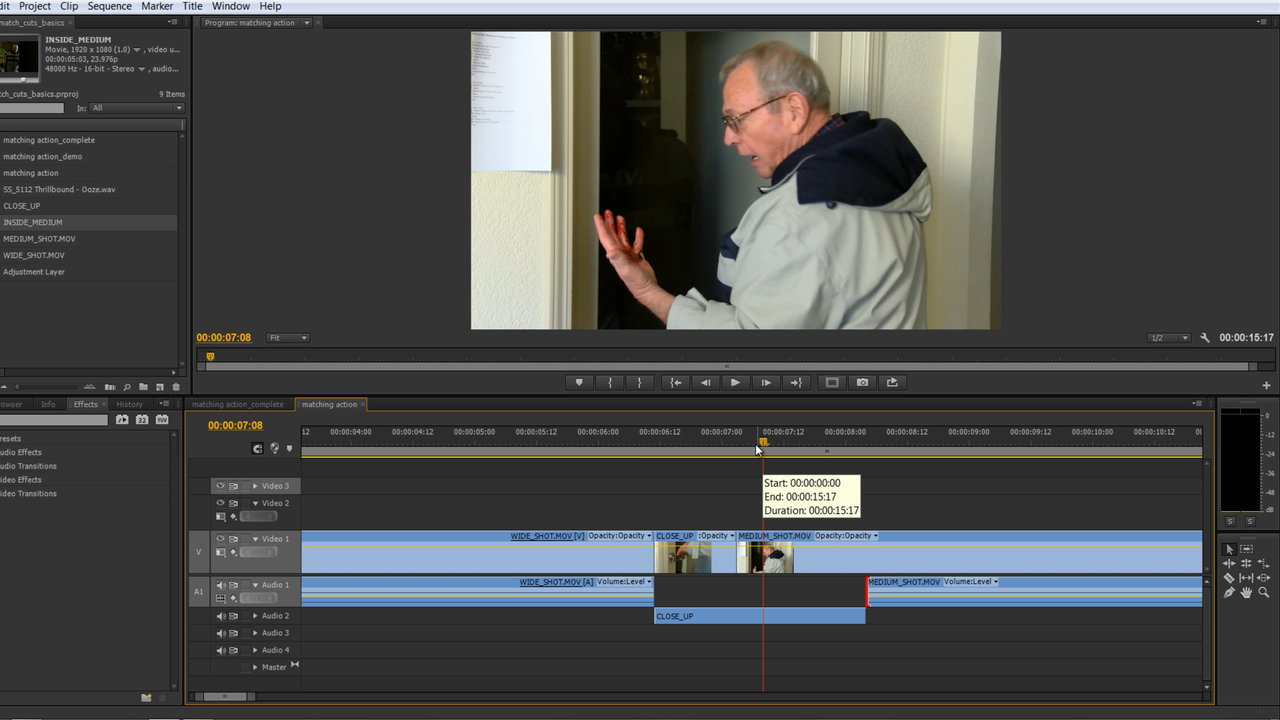The height and width of the screenshot is (720, 1280).
Task: Click the Add Marker icon under the program monitor
Action: click(579, 382)
